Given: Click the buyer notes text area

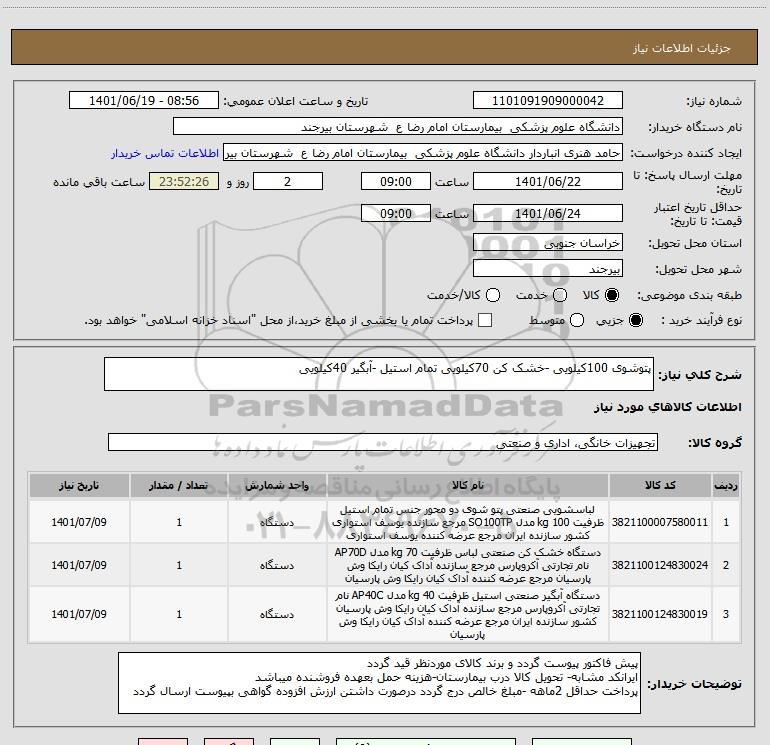Looking at the screenshot, I should 379,683.
